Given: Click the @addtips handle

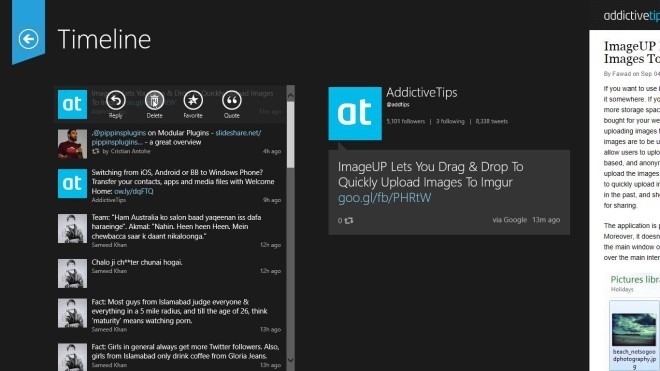Looking at the screenshot, I should tap(398, 104).
